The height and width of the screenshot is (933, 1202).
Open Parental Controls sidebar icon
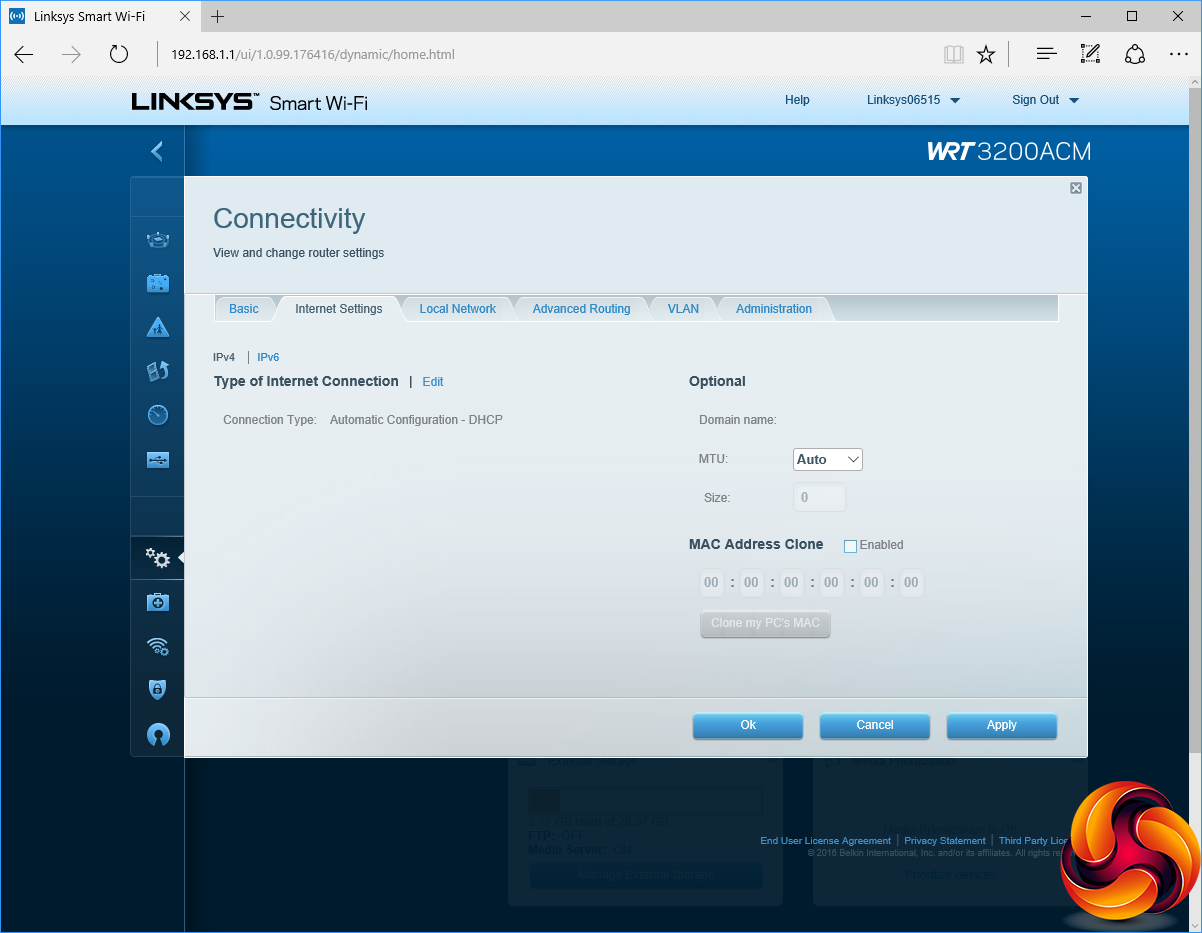pyautogui.click(x=157, y=327)
